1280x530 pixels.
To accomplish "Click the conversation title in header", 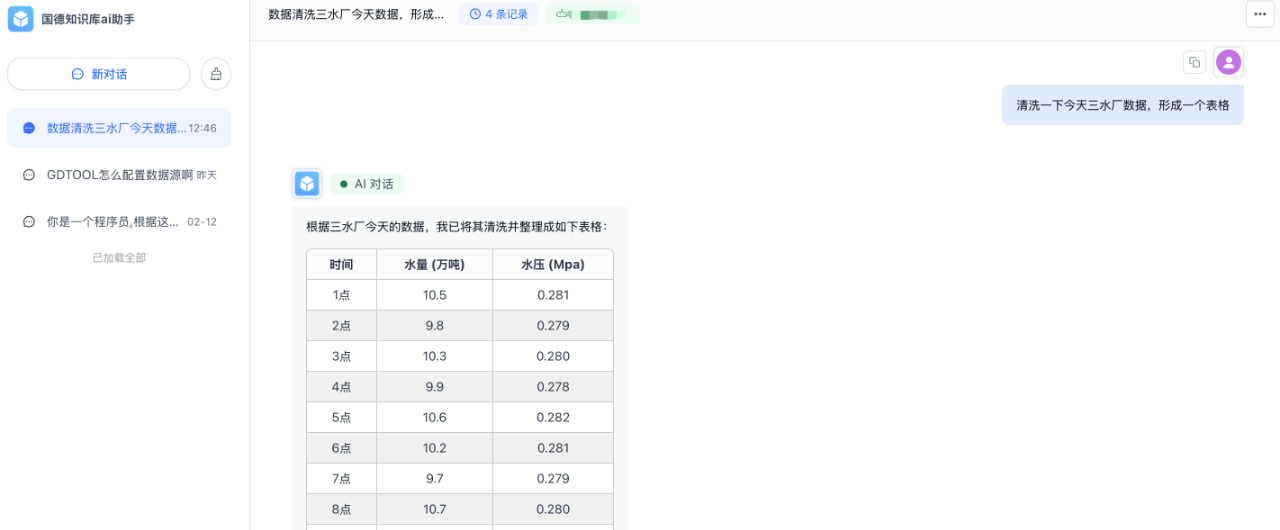I will point(356,14).
